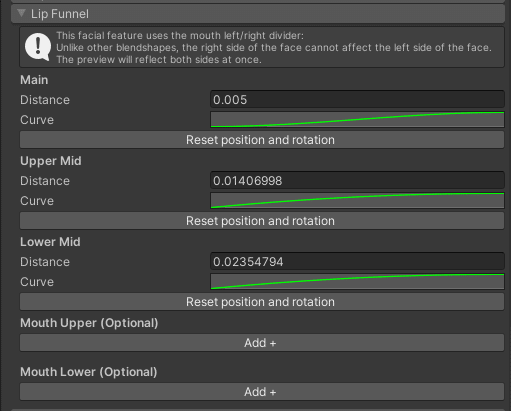Collapse the Lip Funnel foldout triangle
This screenshot has height=411, width=511.
pos(22,13)
